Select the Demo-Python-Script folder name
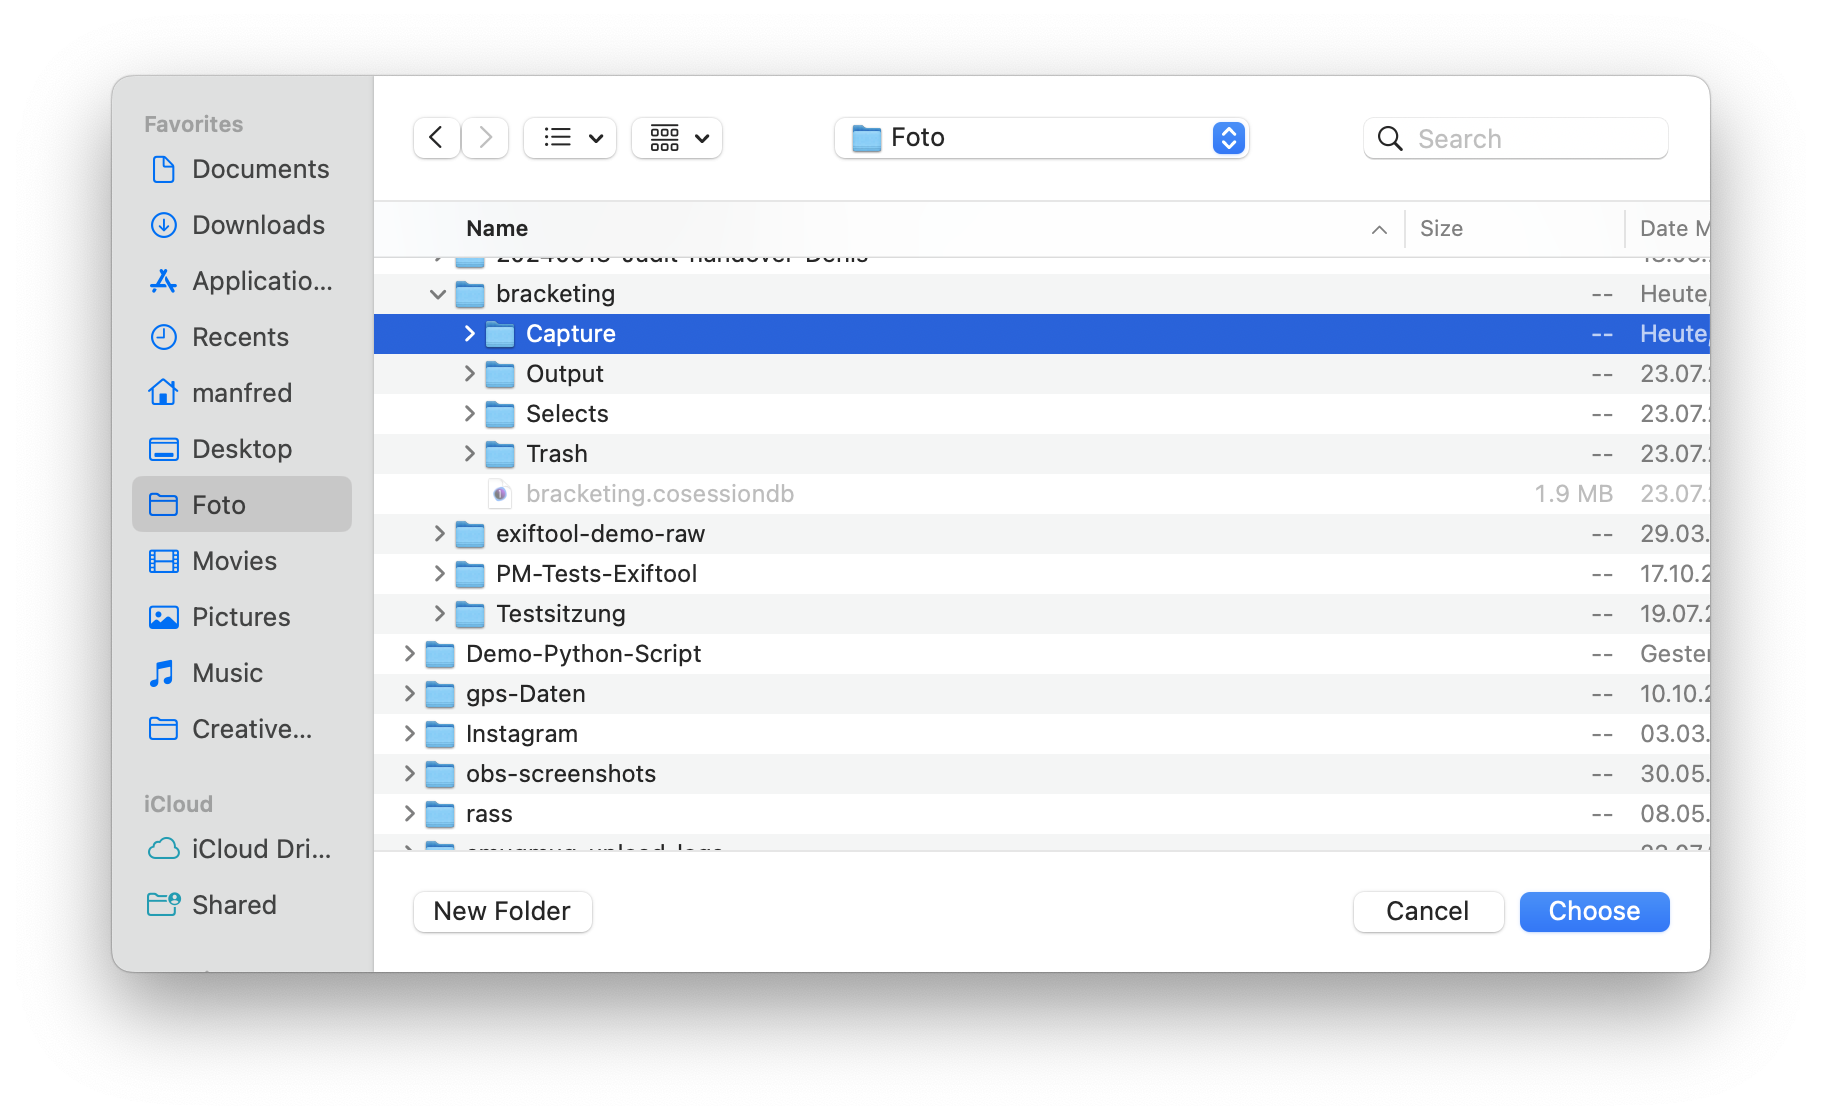This screenshot has height=1120, width=1822. click(x=583, y=654)
